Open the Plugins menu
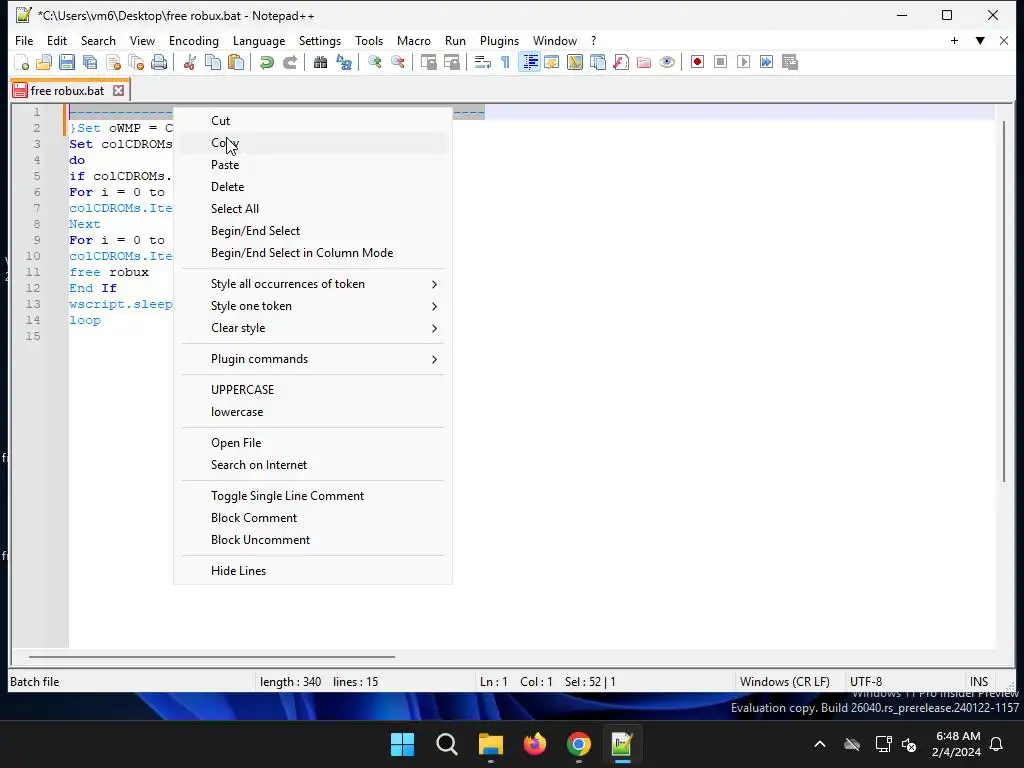 (x=499, y=40)
